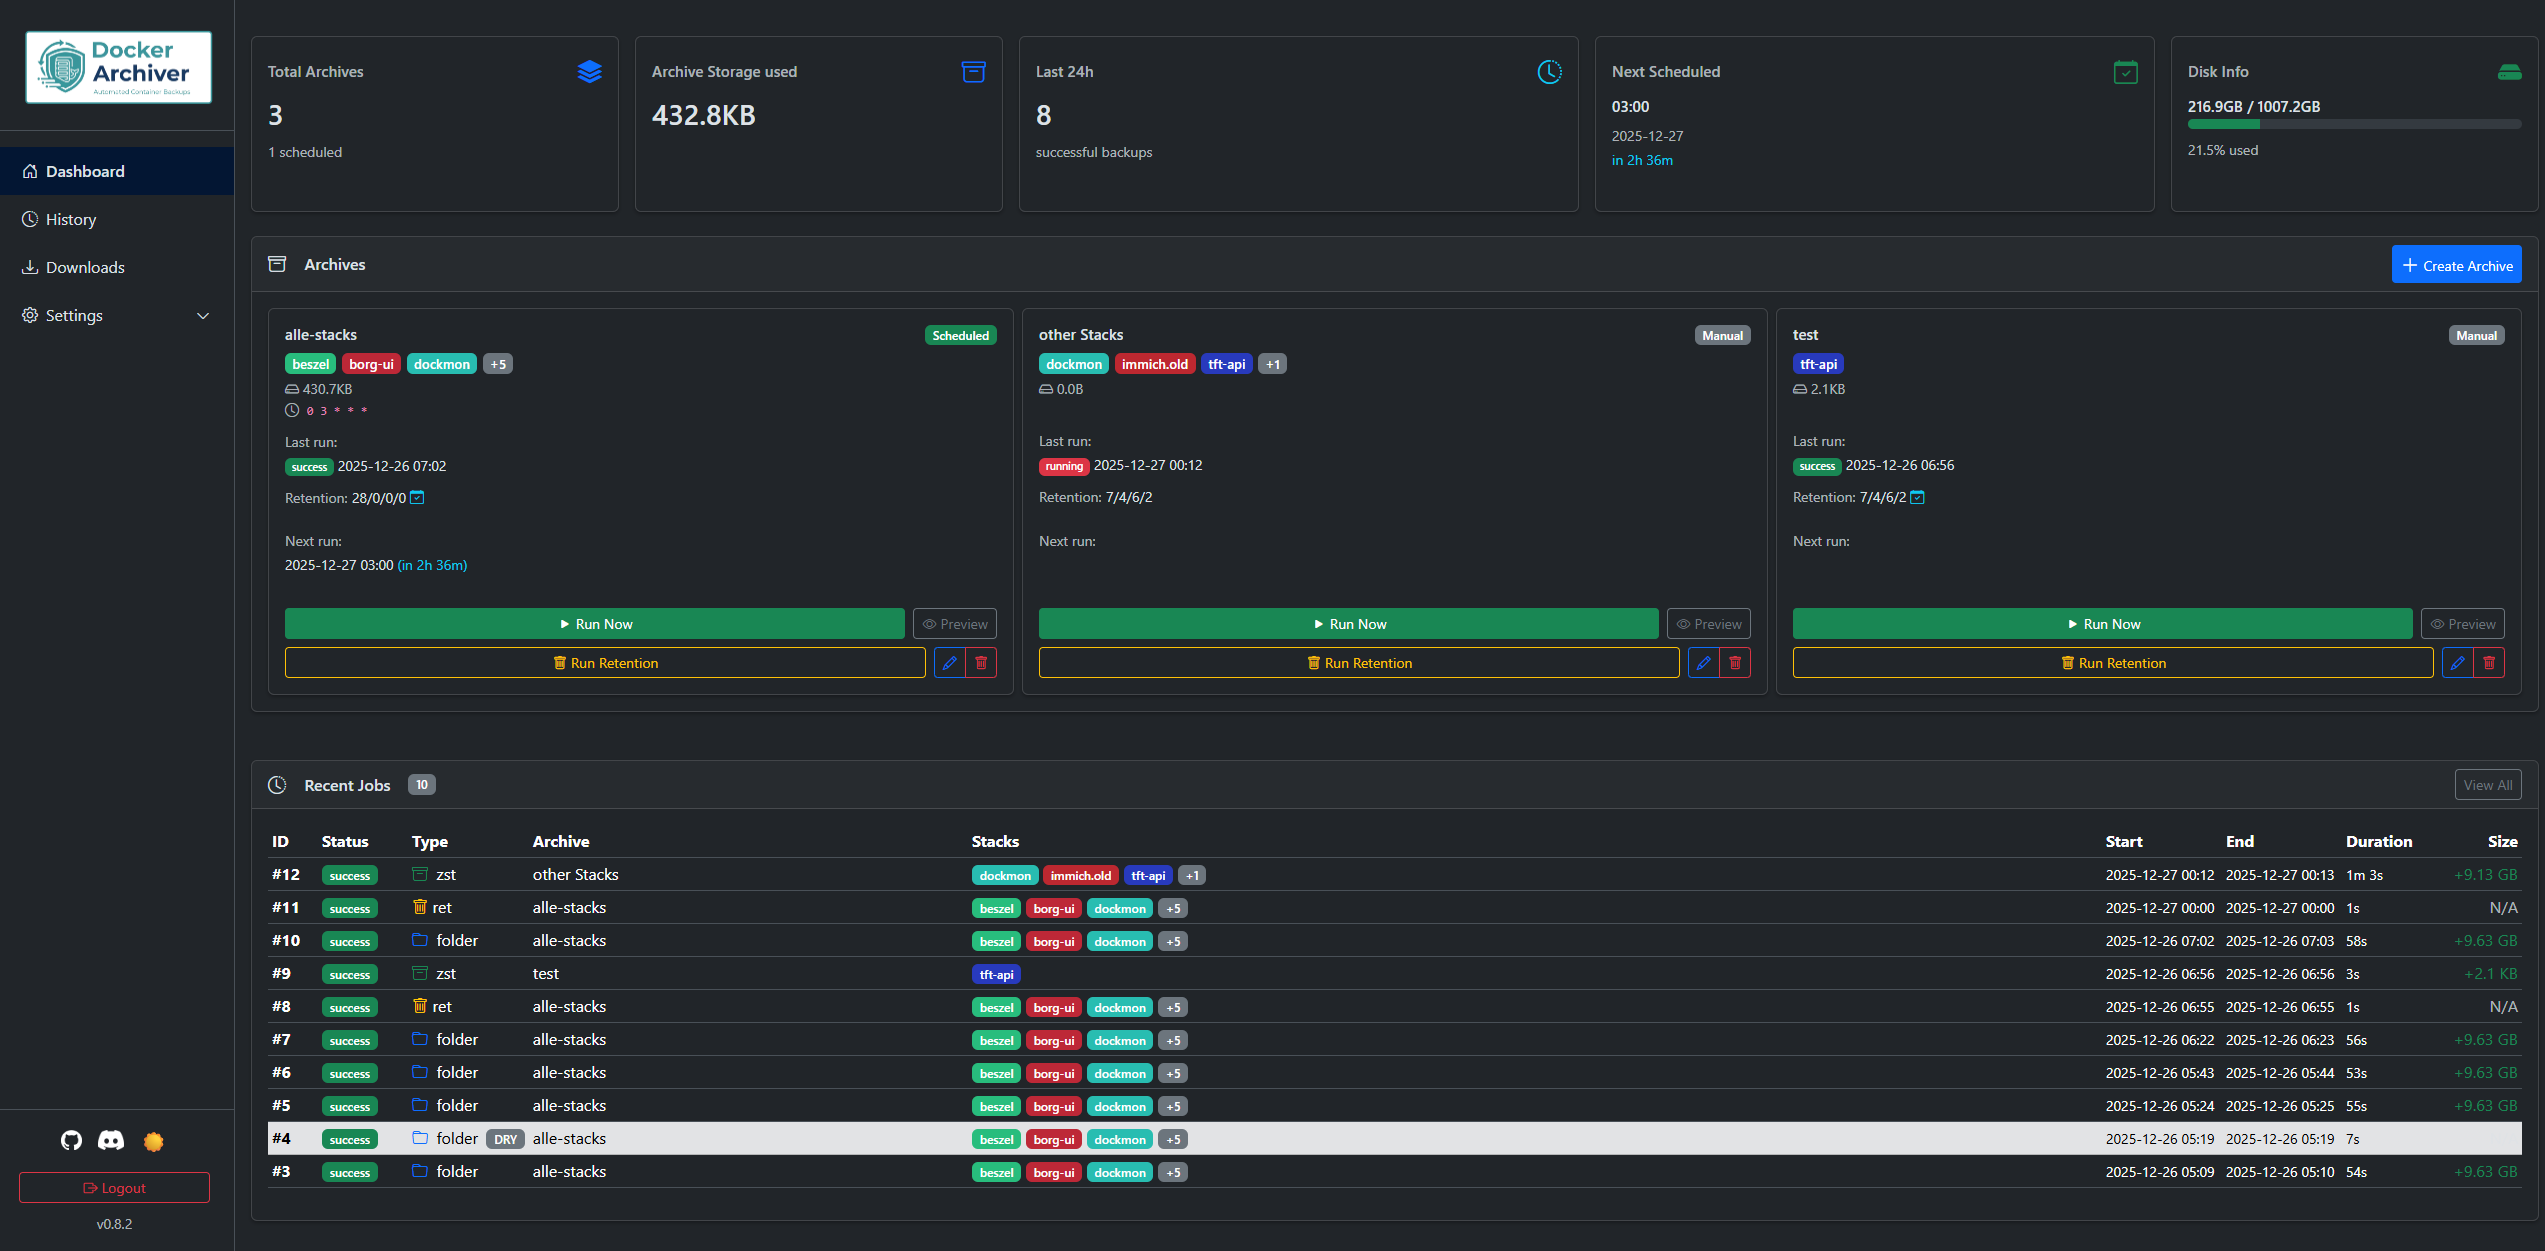Viewport: 2545px width, 1251px height.
Task: Click retention check icon on alle-stacks
Action: coord(417,498)
